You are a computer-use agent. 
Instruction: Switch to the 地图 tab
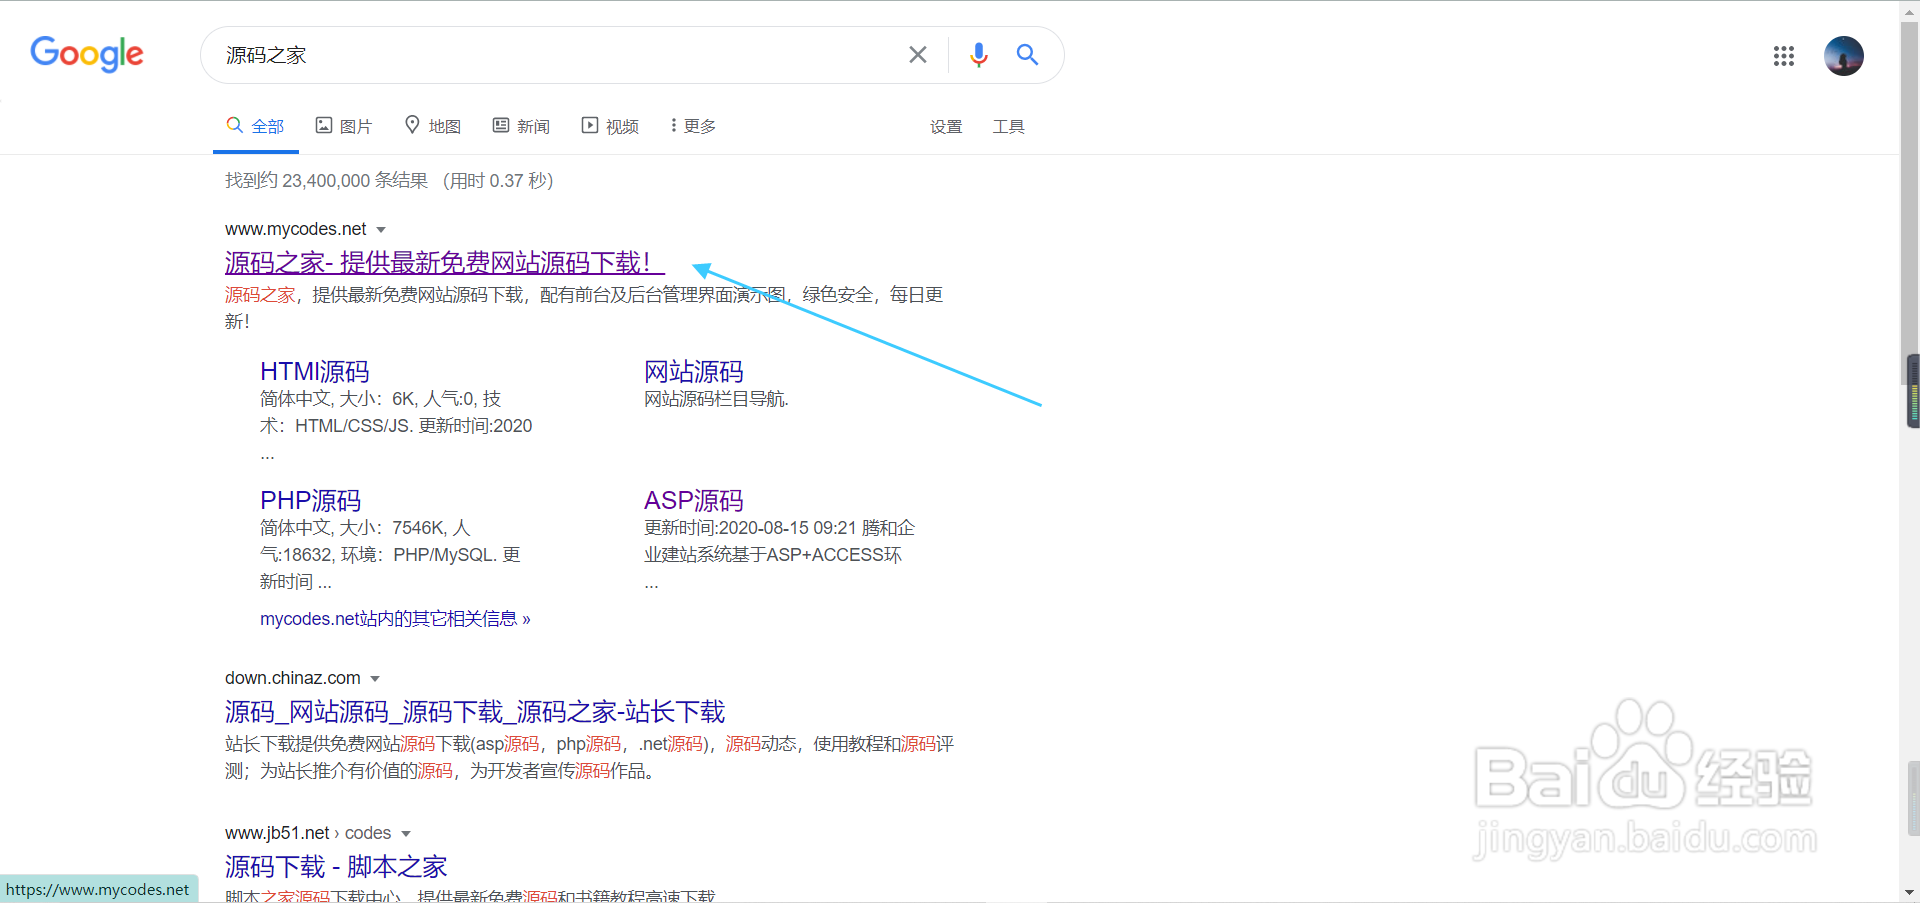433,126
